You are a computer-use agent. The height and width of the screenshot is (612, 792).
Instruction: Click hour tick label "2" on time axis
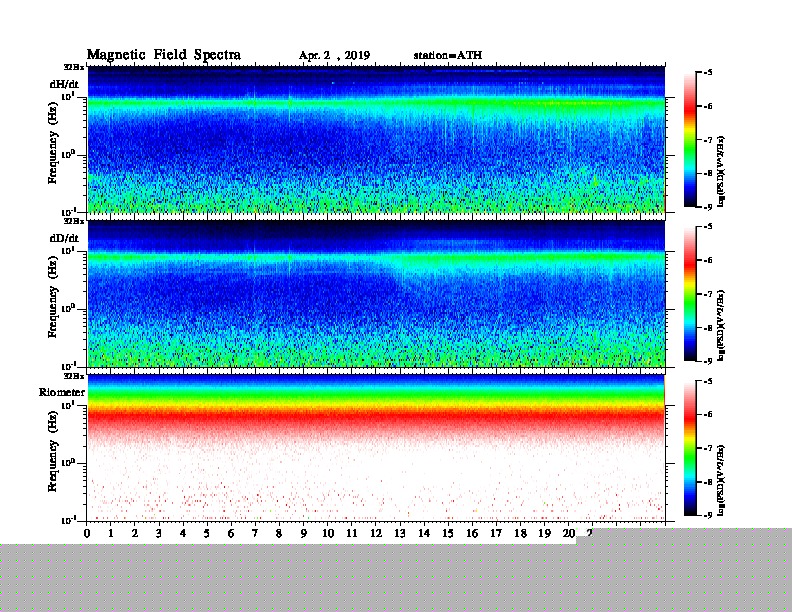[135, 533]
